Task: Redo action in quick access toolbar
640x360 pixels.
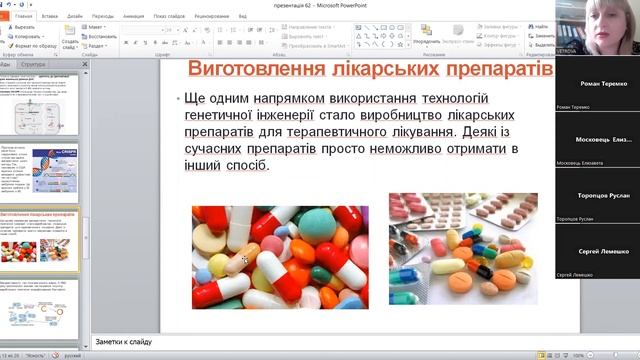Action: coord(22,4)
